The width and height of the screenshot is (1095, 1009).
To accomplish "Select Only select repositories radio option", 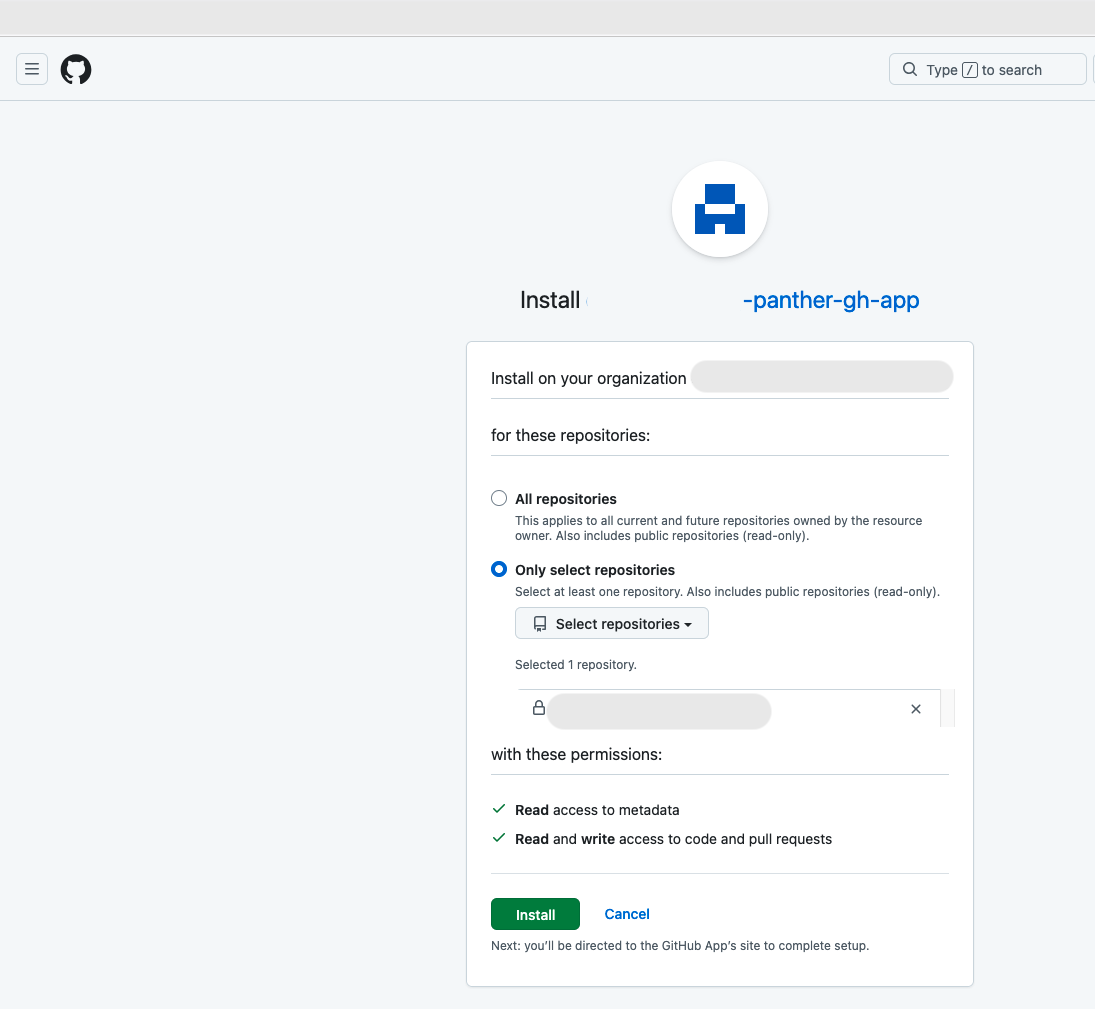I will point(499,569).
